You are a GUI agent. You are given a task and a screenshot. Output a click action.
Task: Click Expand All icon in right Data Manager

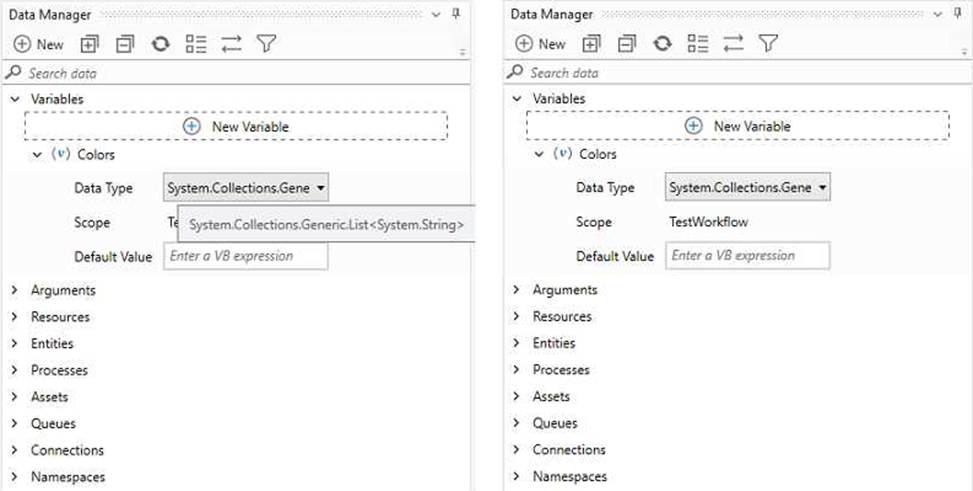click(592, 44)
